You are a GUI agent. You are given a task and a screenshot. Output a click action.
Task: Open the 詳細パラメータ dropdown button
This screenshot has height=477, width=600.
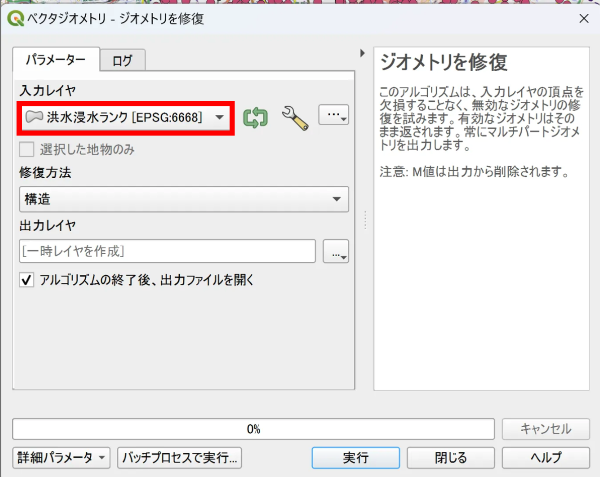(61, 457)
